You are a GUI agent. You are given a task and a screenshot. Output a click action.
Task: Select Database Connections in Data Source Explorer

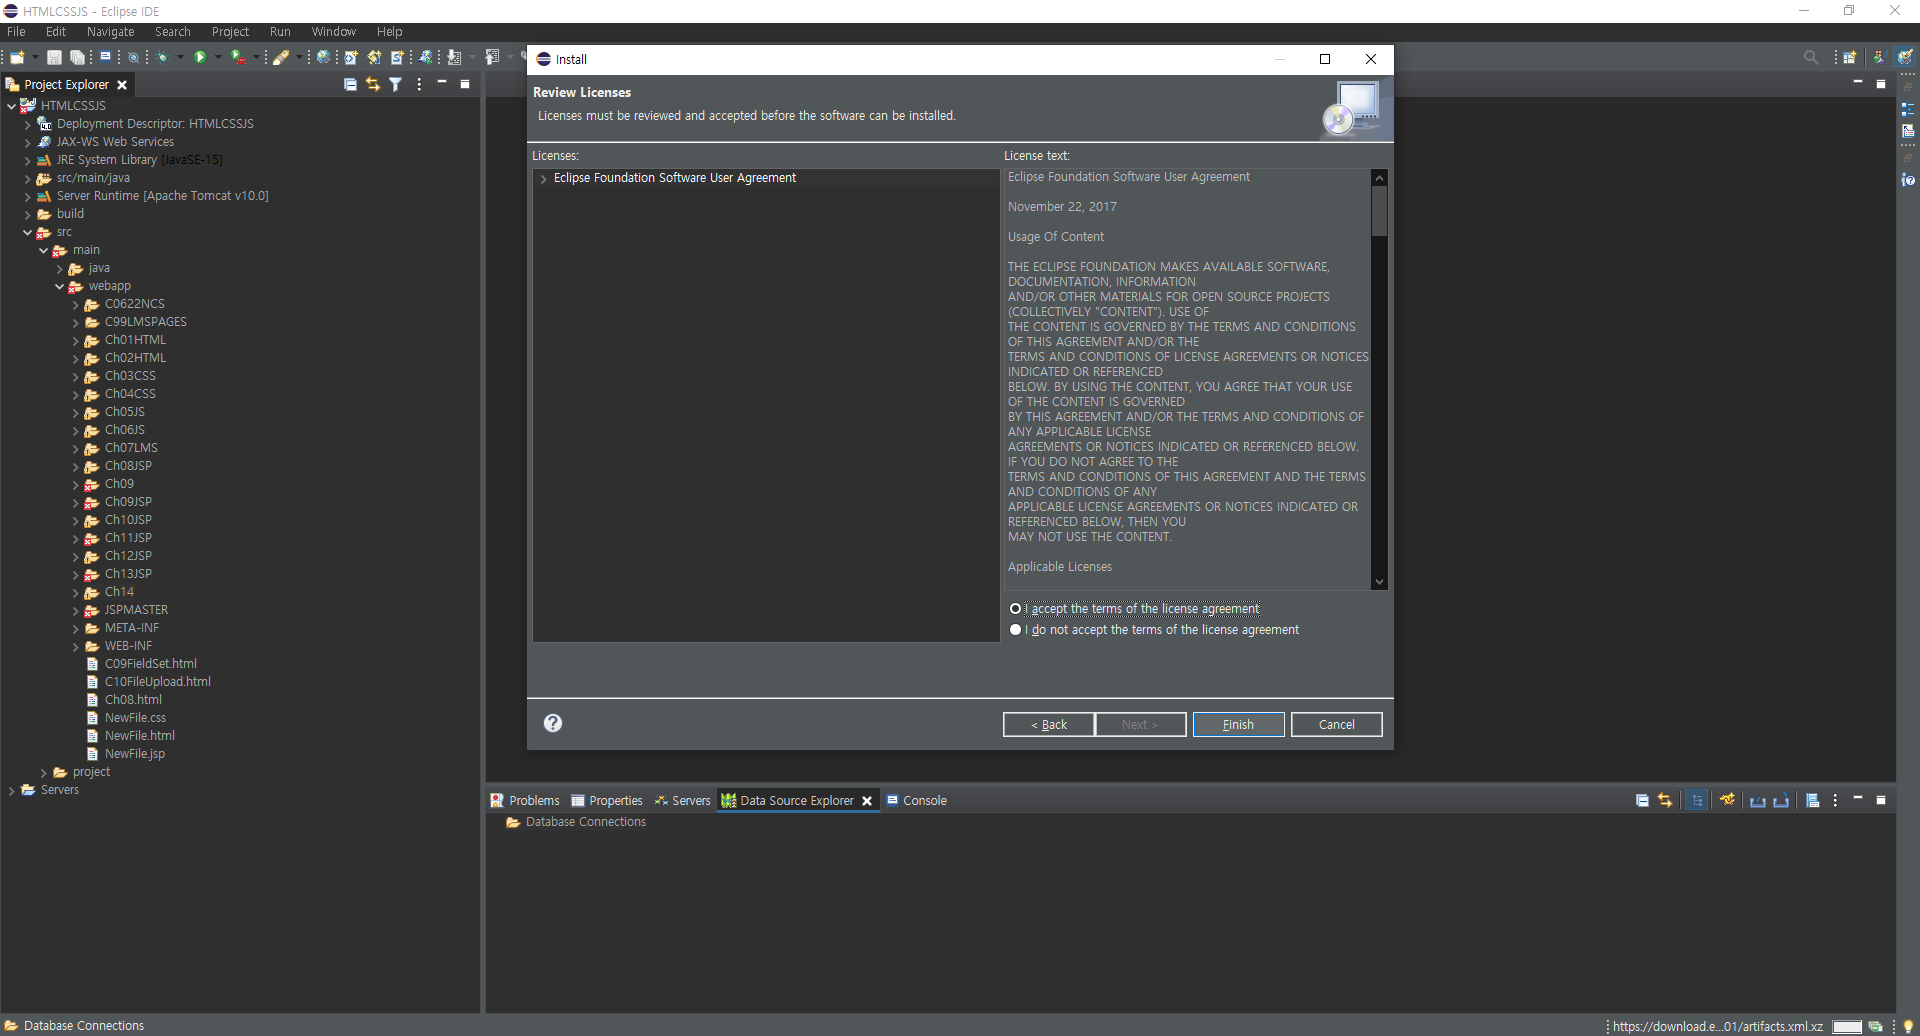586,822
